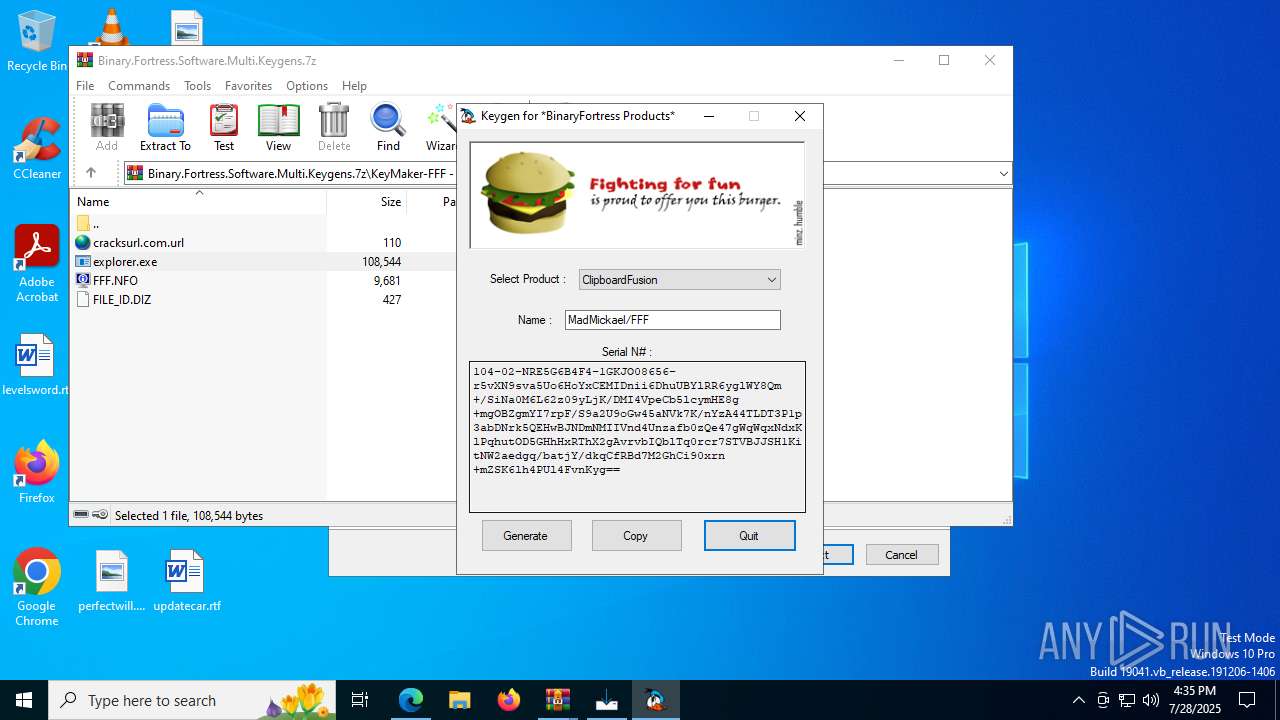1280x720 pixels.
Task: Click the Name input field
Action: click(672, 320)
